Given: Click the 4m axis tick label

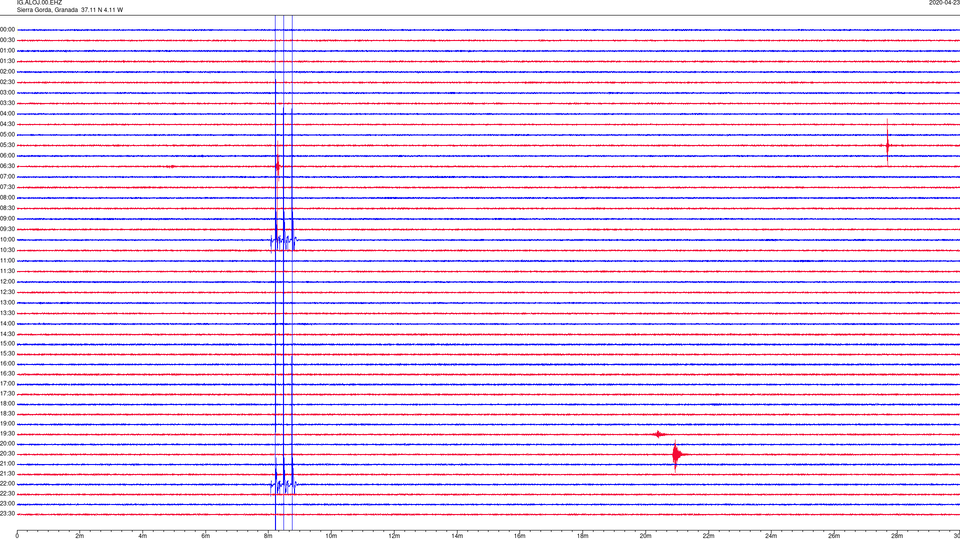Looking at the screenshot, I should 143,536.
